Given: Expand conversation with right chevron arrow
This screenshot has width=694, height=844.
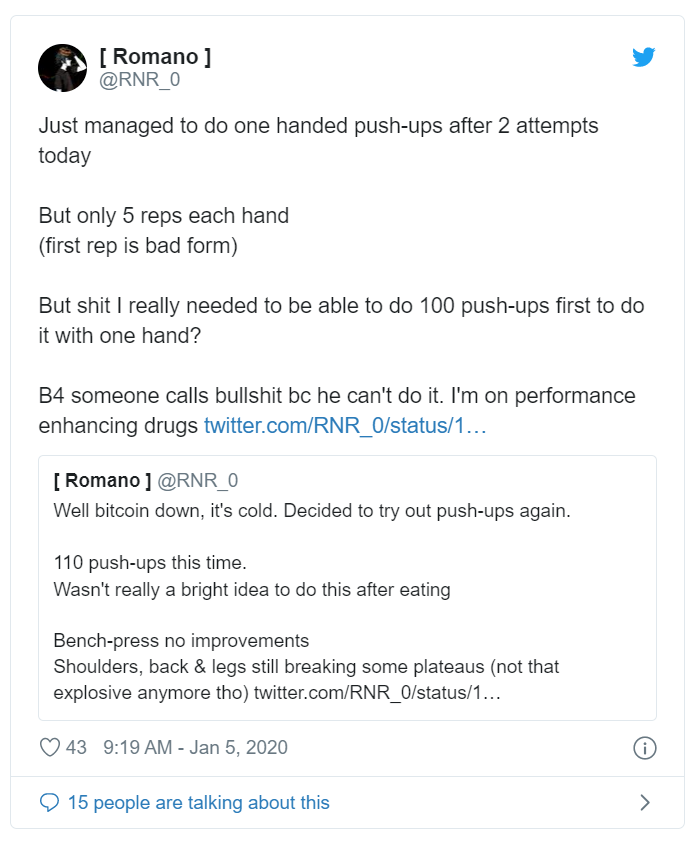Looking at the screenshot, I should tap(645, 802).
